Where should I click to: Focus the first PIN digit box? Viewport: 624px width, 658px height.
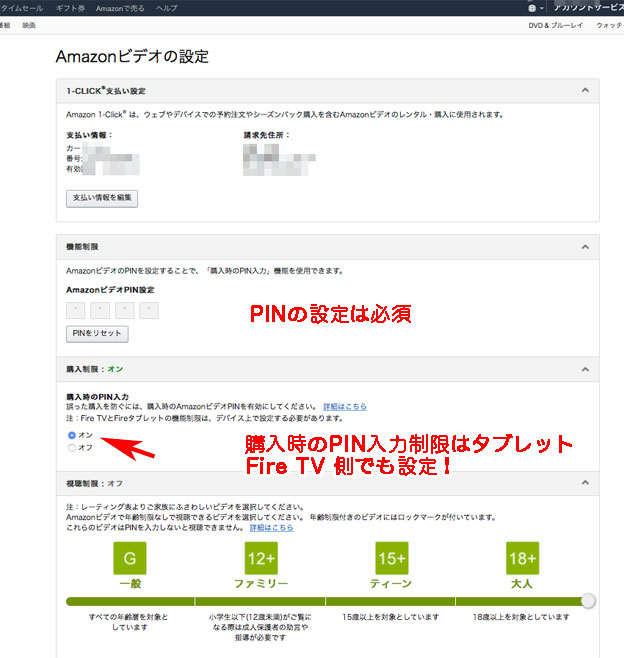point(76,311)
